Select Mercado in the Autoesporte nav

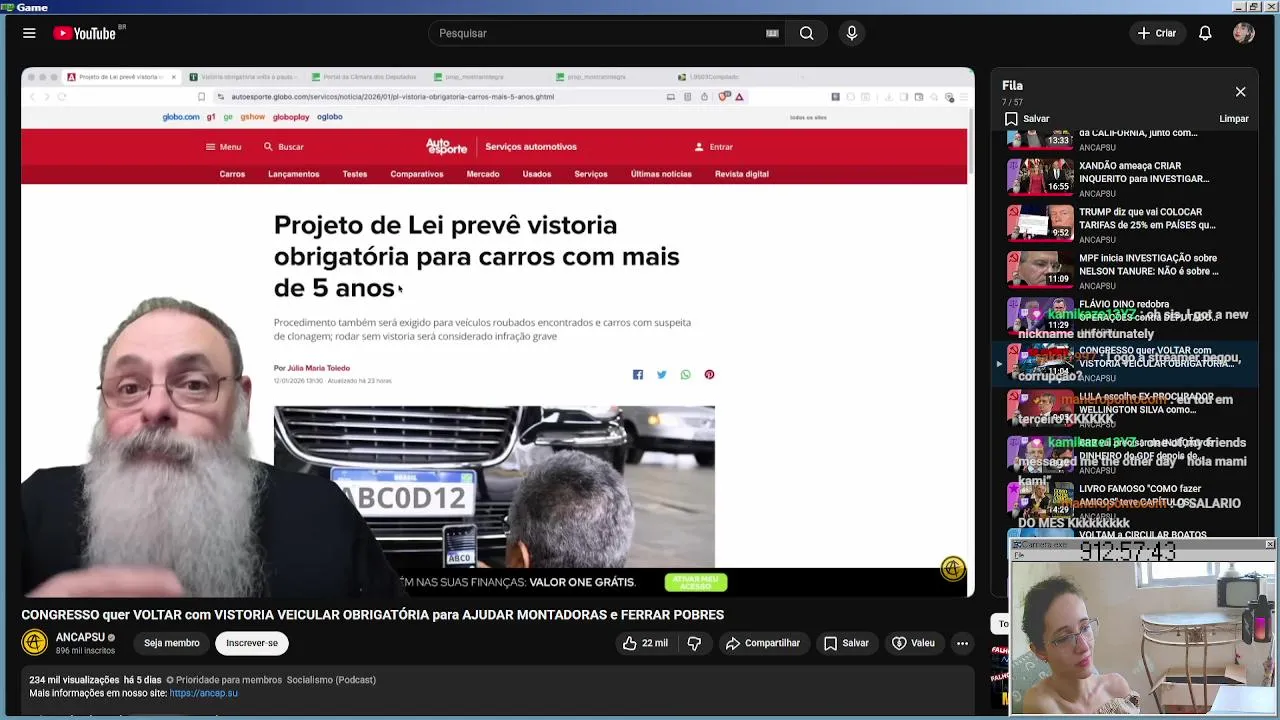point(483,174)
